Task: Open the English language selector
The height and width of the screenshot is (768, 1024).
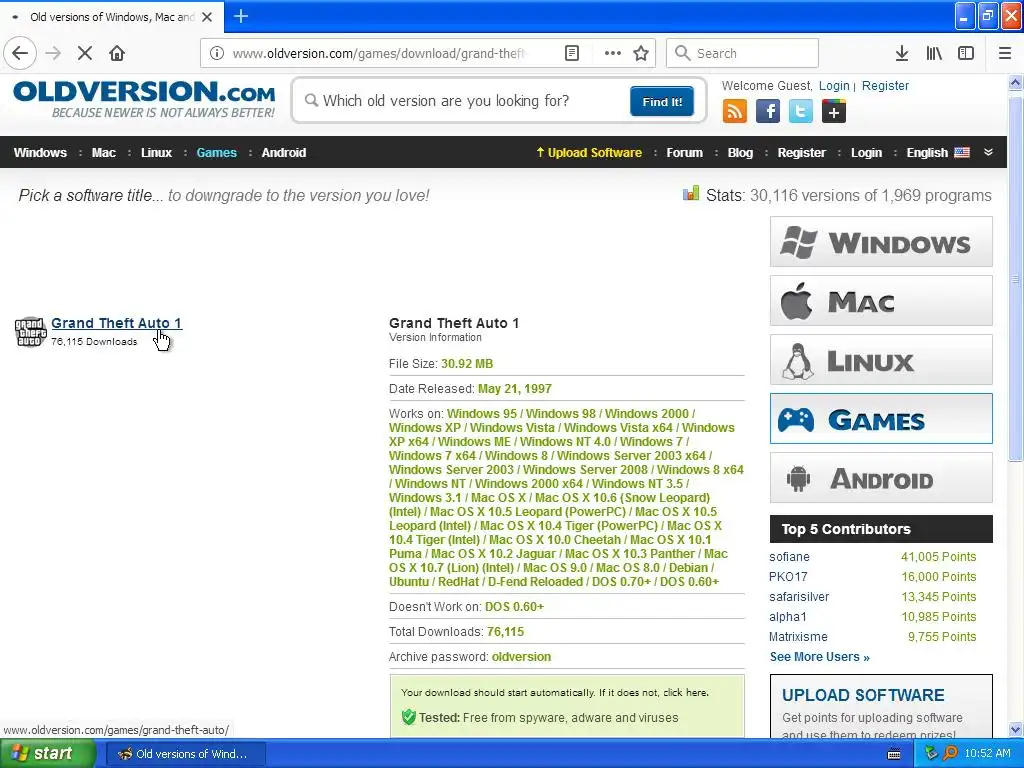Action: click(938, 152)
